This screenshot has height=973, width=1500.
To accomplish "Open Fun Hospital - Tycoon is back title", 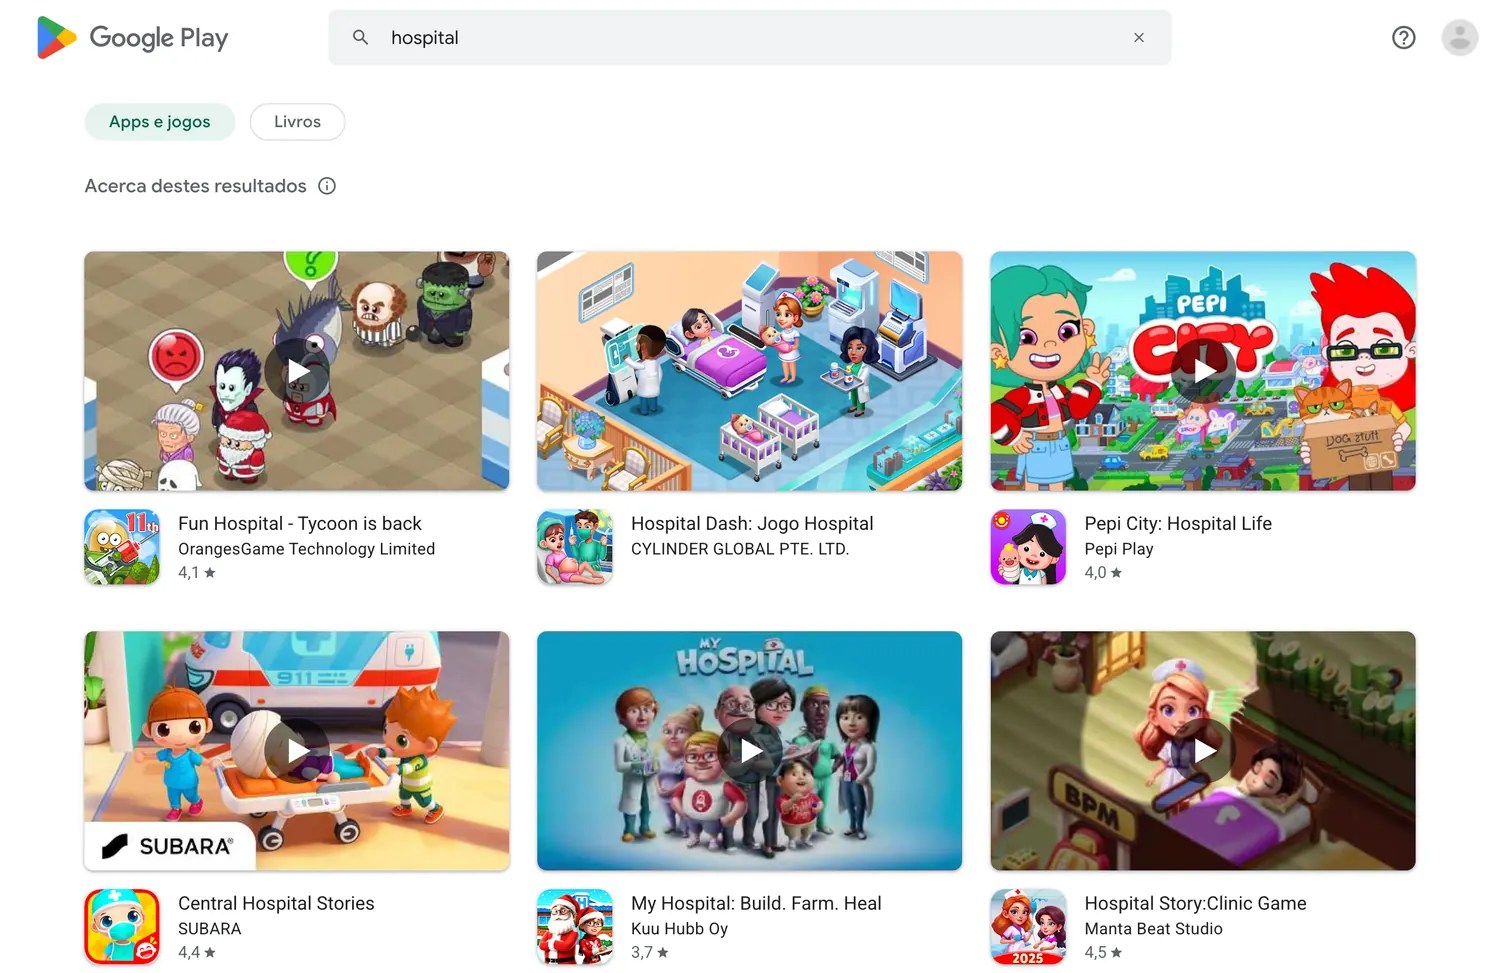I will 300,523.
